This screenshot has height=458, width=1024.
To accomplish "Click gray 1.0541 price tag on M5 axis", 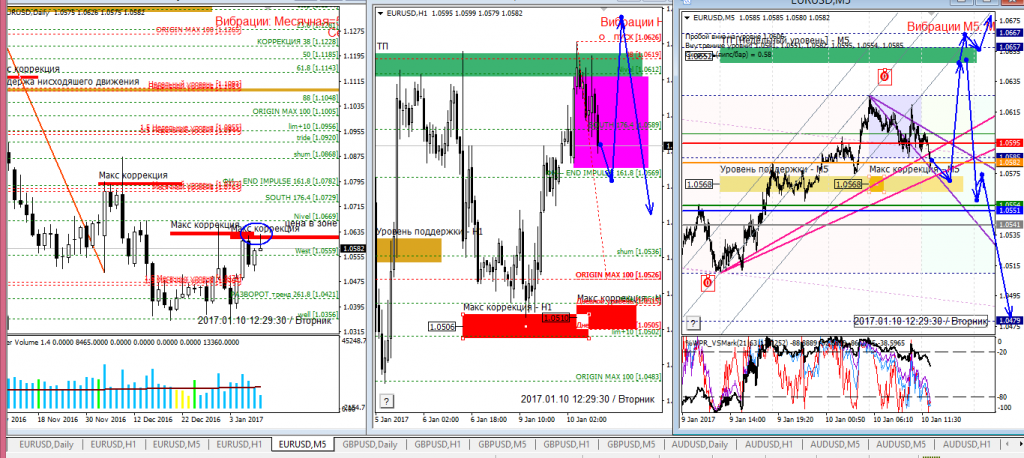I will coord(1008,224).
